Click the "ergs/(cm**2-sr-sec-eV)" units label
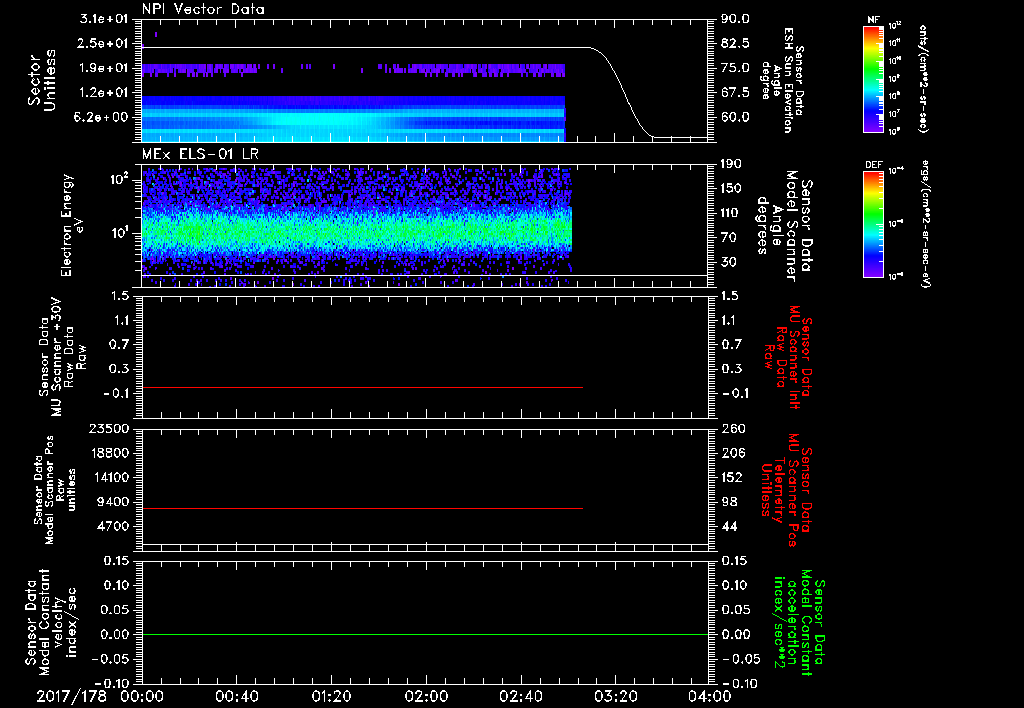The height and width of the screenshot is (708, 1024). (925, 223)
